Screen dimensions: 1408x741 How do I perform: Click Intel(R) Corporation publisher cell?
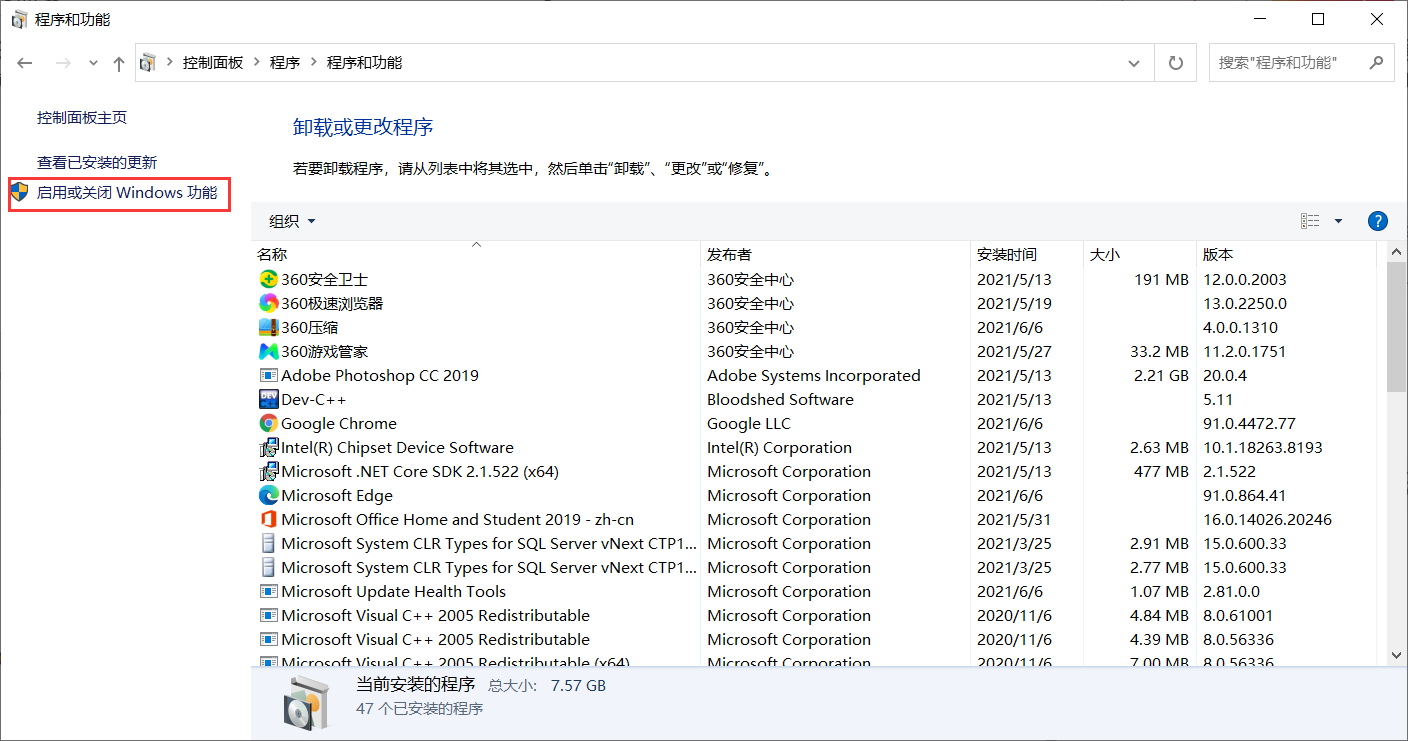pyautogui.click(x=779, y=447)
